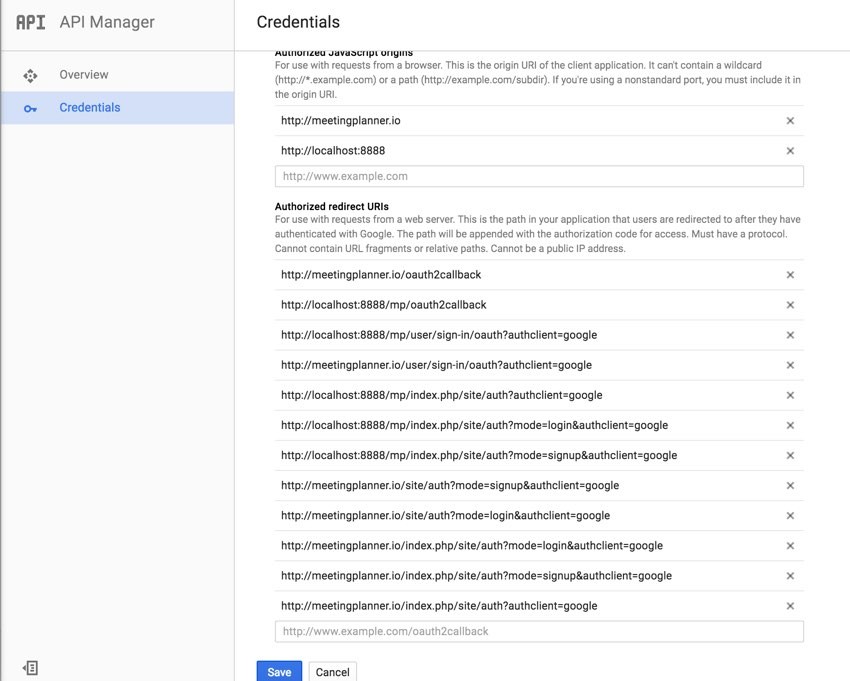850x681 pixels.
Task: Focus the new redirect URI input field
Action: click(x=539, y=632)
